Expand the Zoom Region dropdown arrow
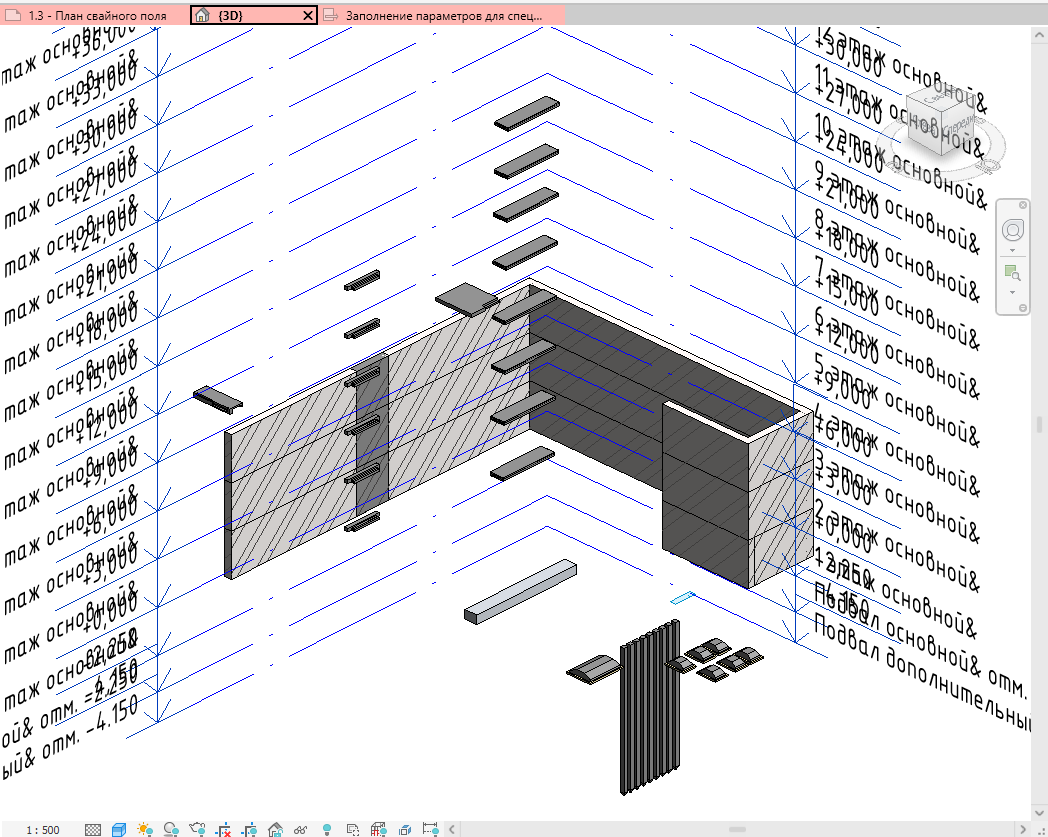This screenshot has height=837, width=1048. [x=1013, y=292]
